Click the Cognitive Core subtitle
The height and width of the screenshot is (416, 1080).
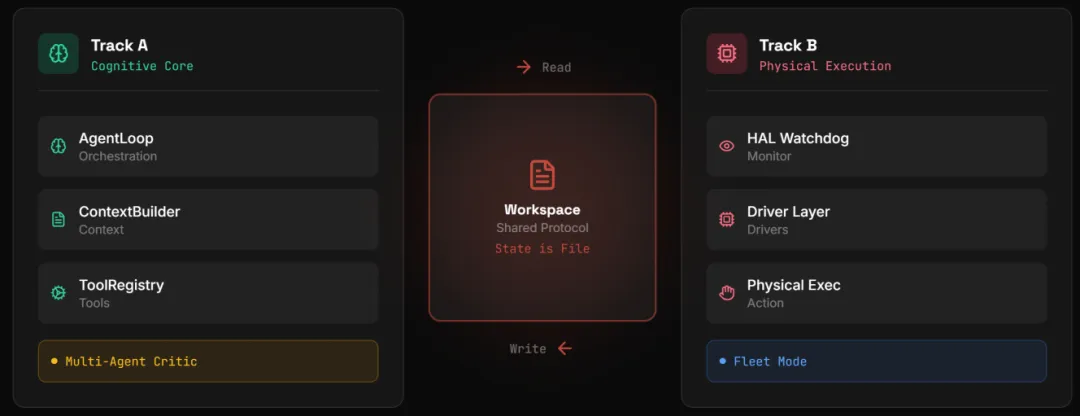(142, 66)
